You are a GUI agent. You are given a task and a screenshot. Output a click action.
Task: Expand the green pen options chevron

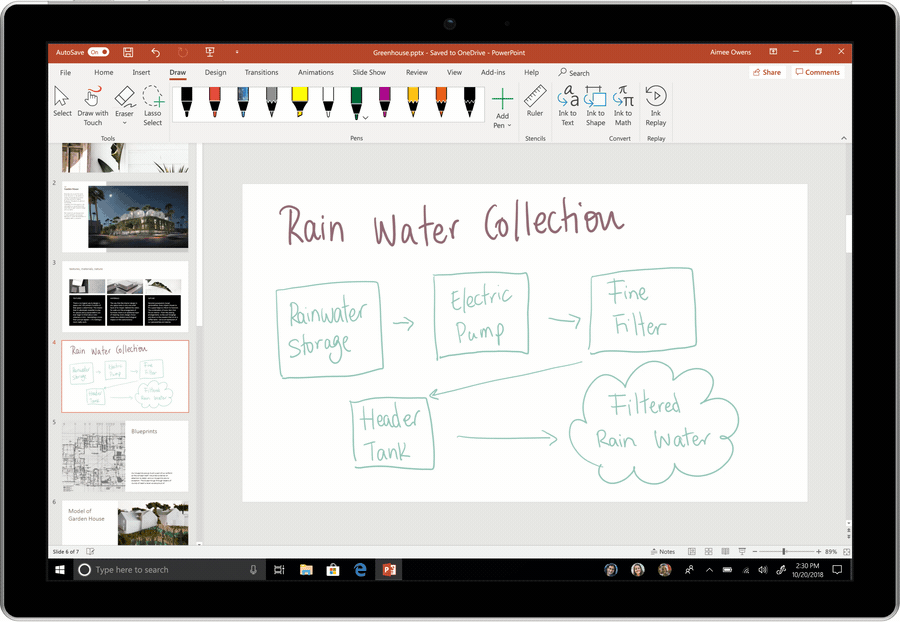[366, 118]
